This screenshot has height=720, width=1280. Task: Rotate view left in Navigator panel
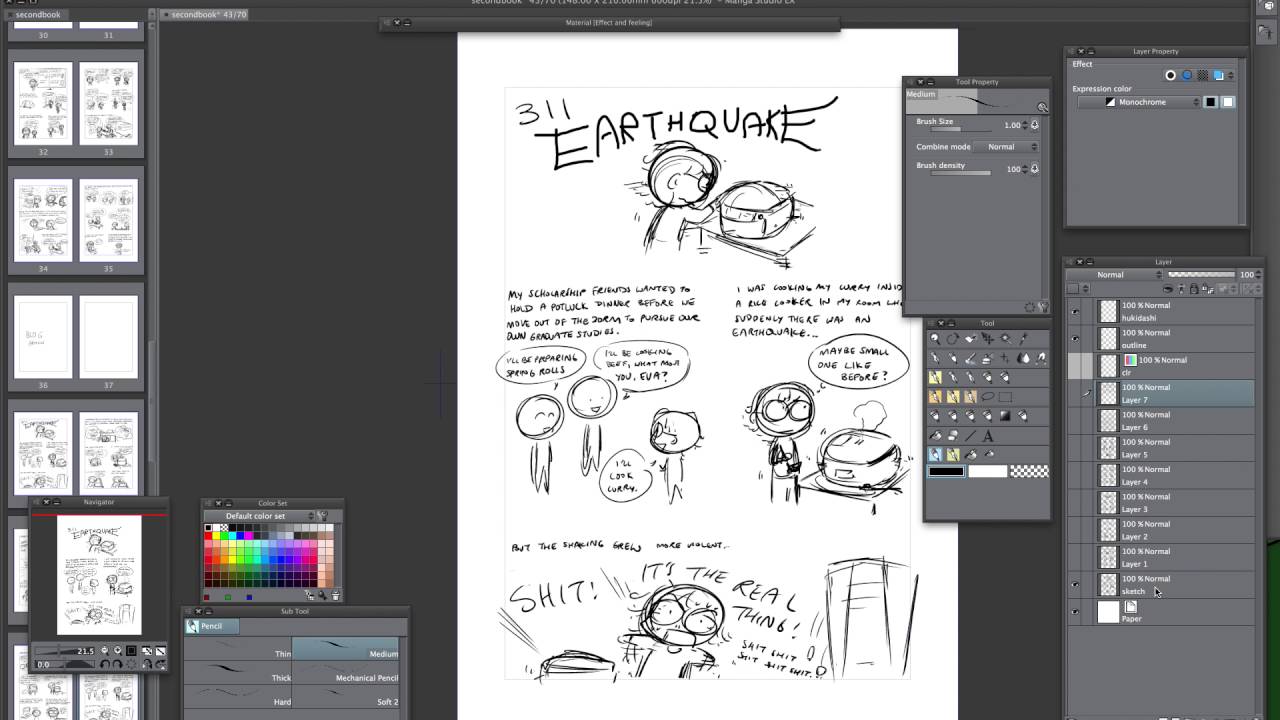click(x=105, y=664)
